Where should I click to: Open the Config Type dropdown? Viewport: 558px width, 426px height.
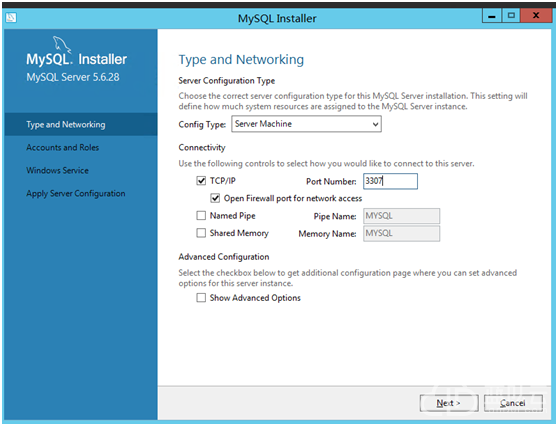306,124
